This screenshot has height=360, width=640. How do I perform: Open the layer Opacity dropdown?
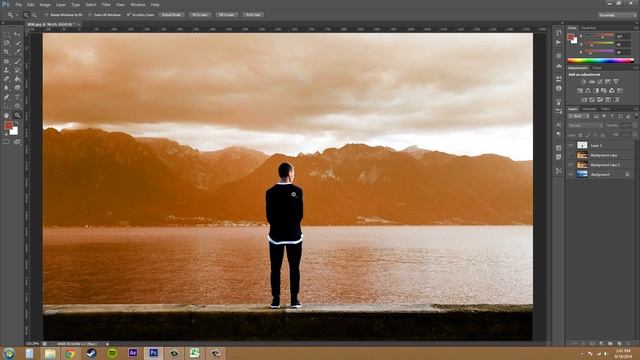634,126
